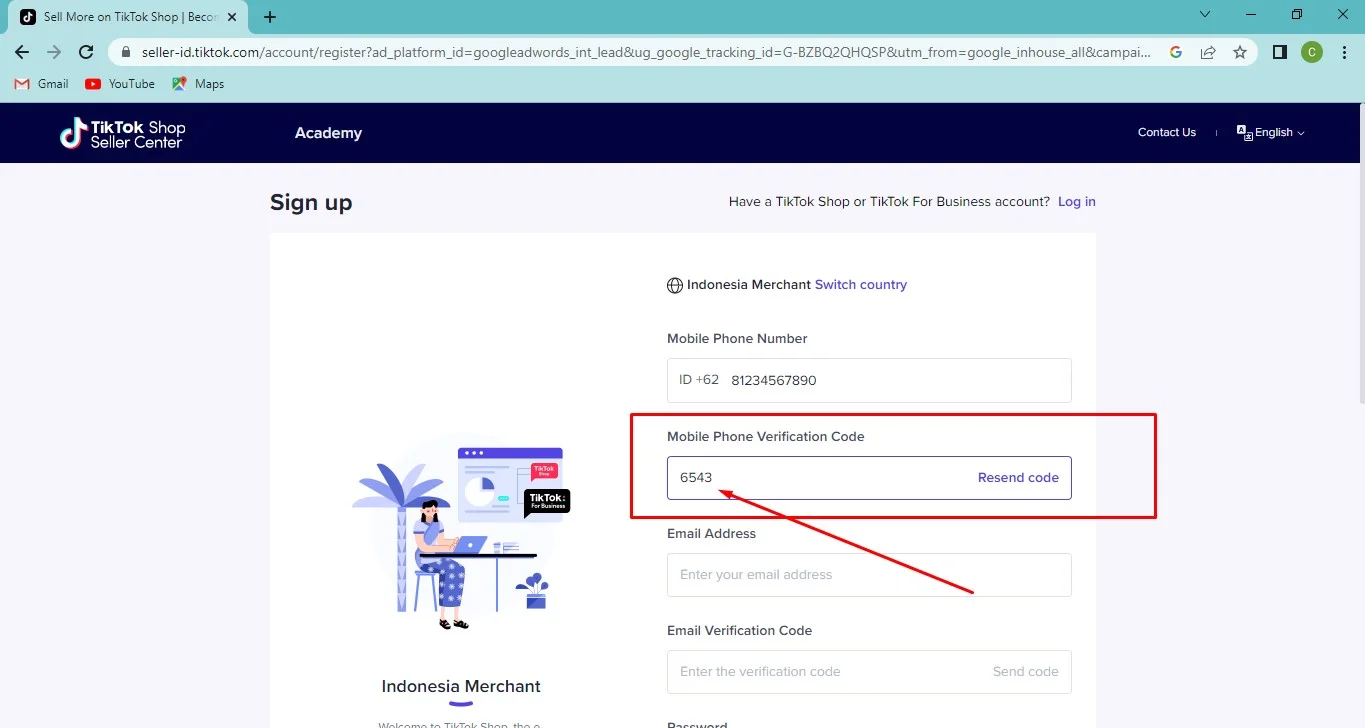Bookmark this page with star icon
1365x728 pixels.
pos(1240,52)
